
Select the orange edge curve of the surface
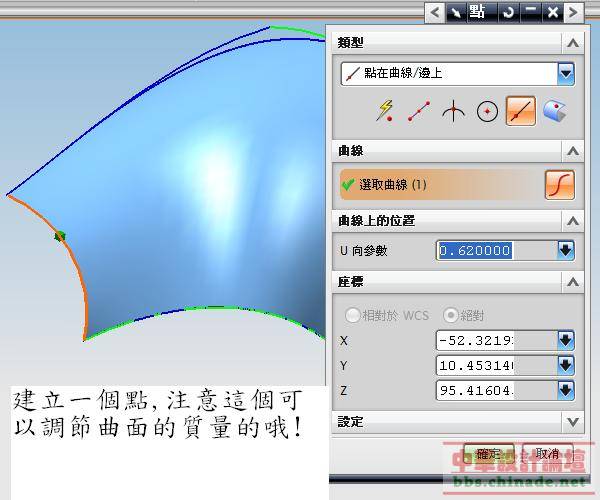pos(78,267)
